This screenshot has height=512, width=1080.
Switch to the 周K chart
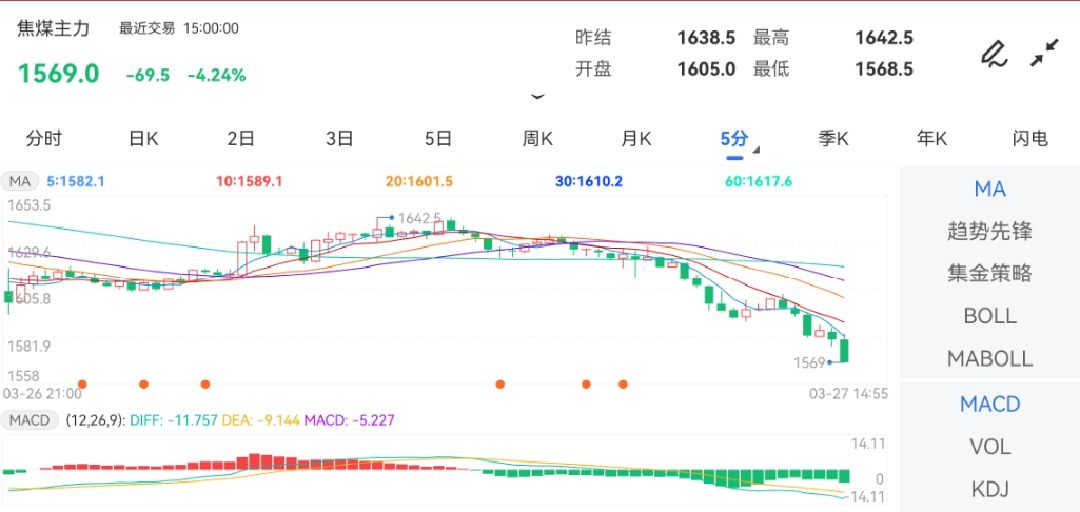[x=537, y=139]
